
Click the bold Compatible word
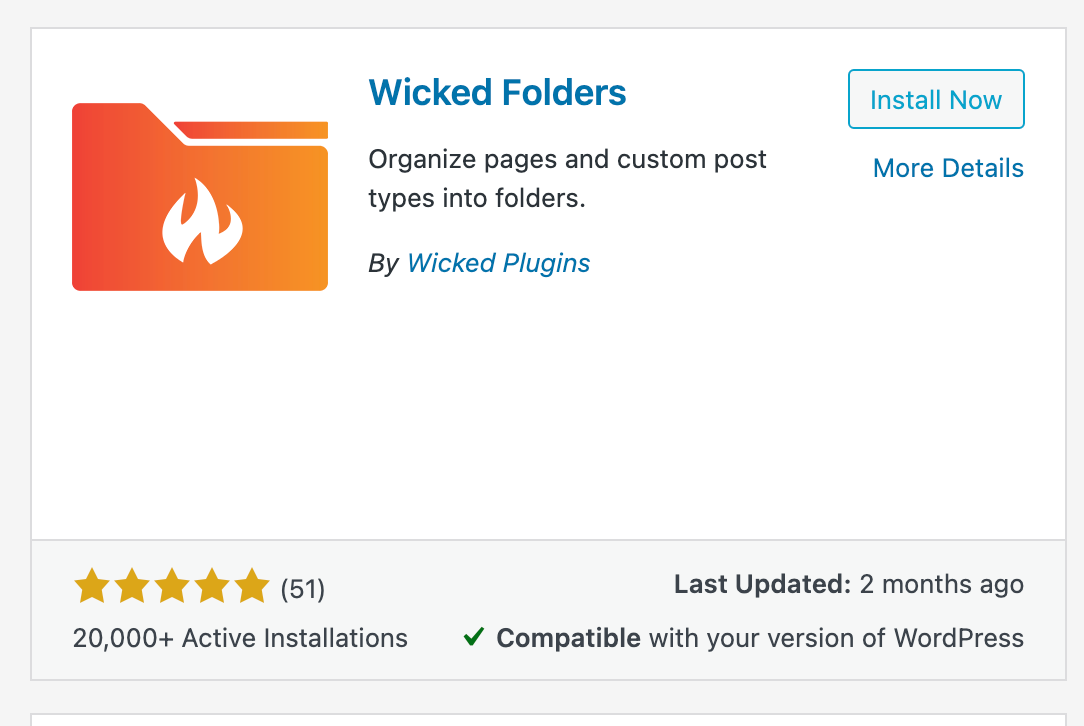point(568,638)
